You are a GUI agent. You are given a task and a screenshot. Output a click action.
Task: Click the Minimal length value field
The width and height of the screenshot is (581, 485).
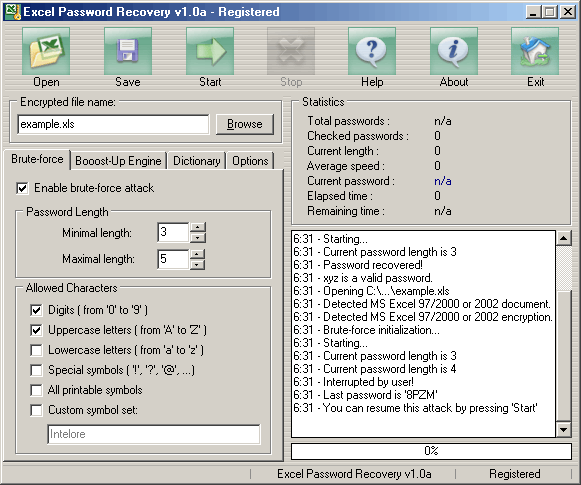click(x=173, y=233)
